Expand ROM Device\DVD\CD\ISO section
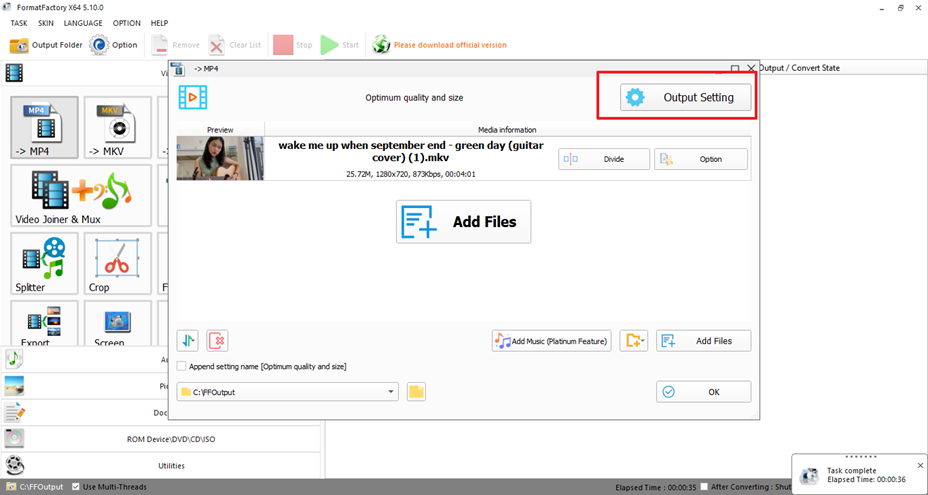 point(160,439)
